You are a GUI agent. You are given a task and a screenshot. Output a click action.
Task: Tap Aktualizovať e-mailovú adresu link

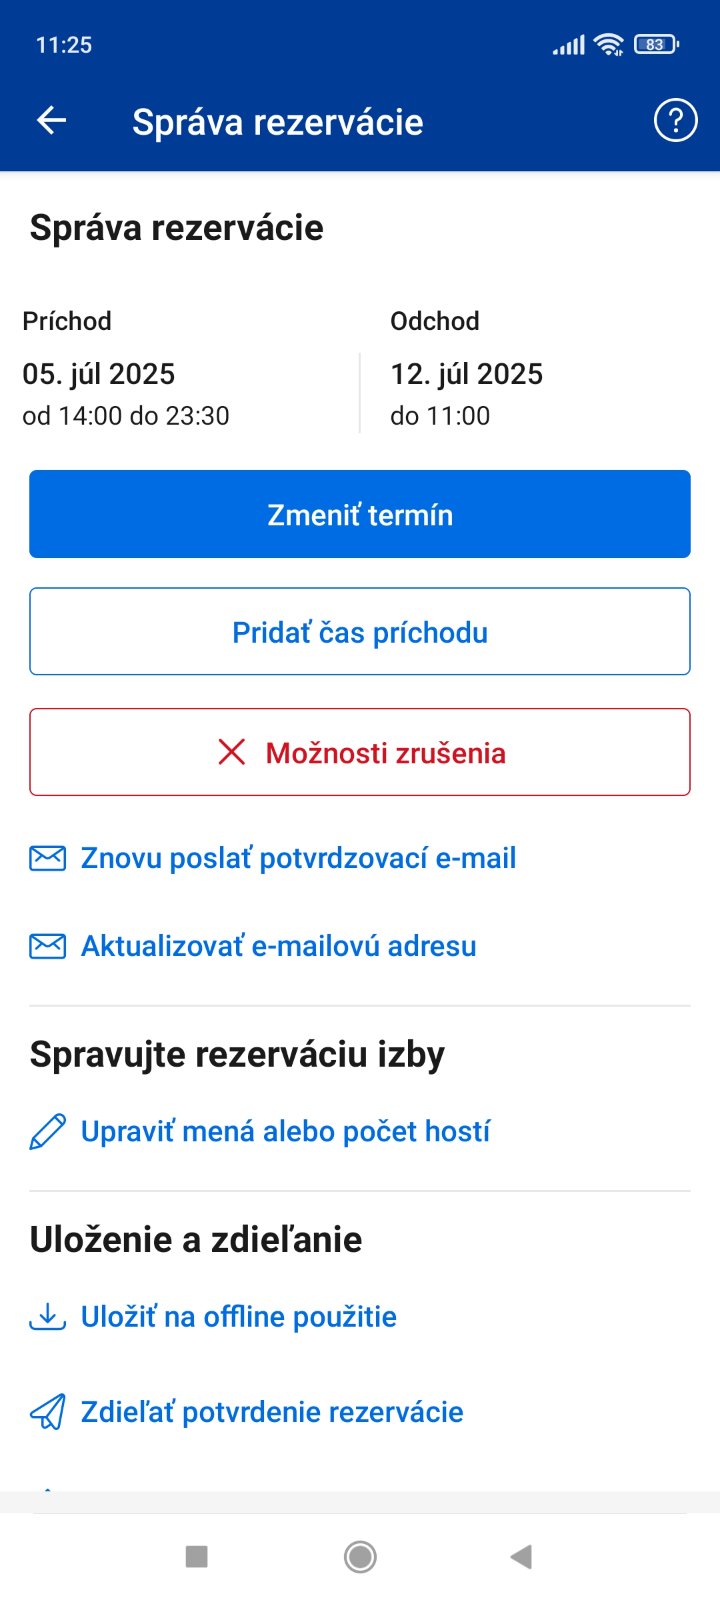(x=278, y=946)
